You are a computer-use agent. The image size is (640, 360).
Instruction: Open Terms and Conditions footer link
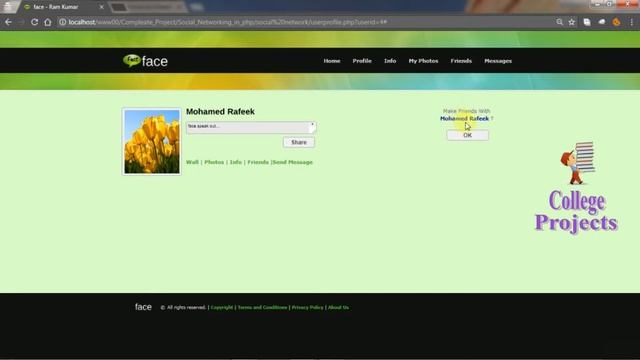point(262,307)
